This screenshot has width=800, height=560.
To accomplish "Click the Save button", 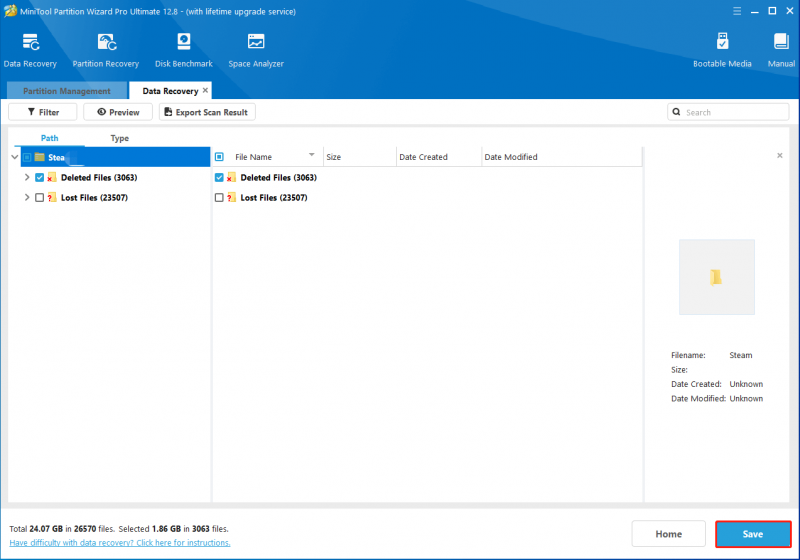I will [753, 534].
